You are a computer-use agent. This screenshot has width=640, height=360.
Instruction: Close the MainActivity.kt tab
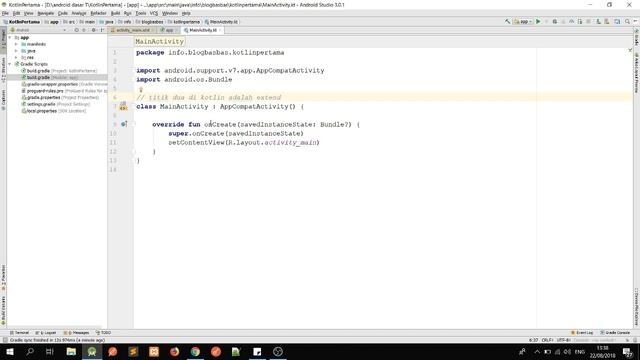[x=220, y=30]
